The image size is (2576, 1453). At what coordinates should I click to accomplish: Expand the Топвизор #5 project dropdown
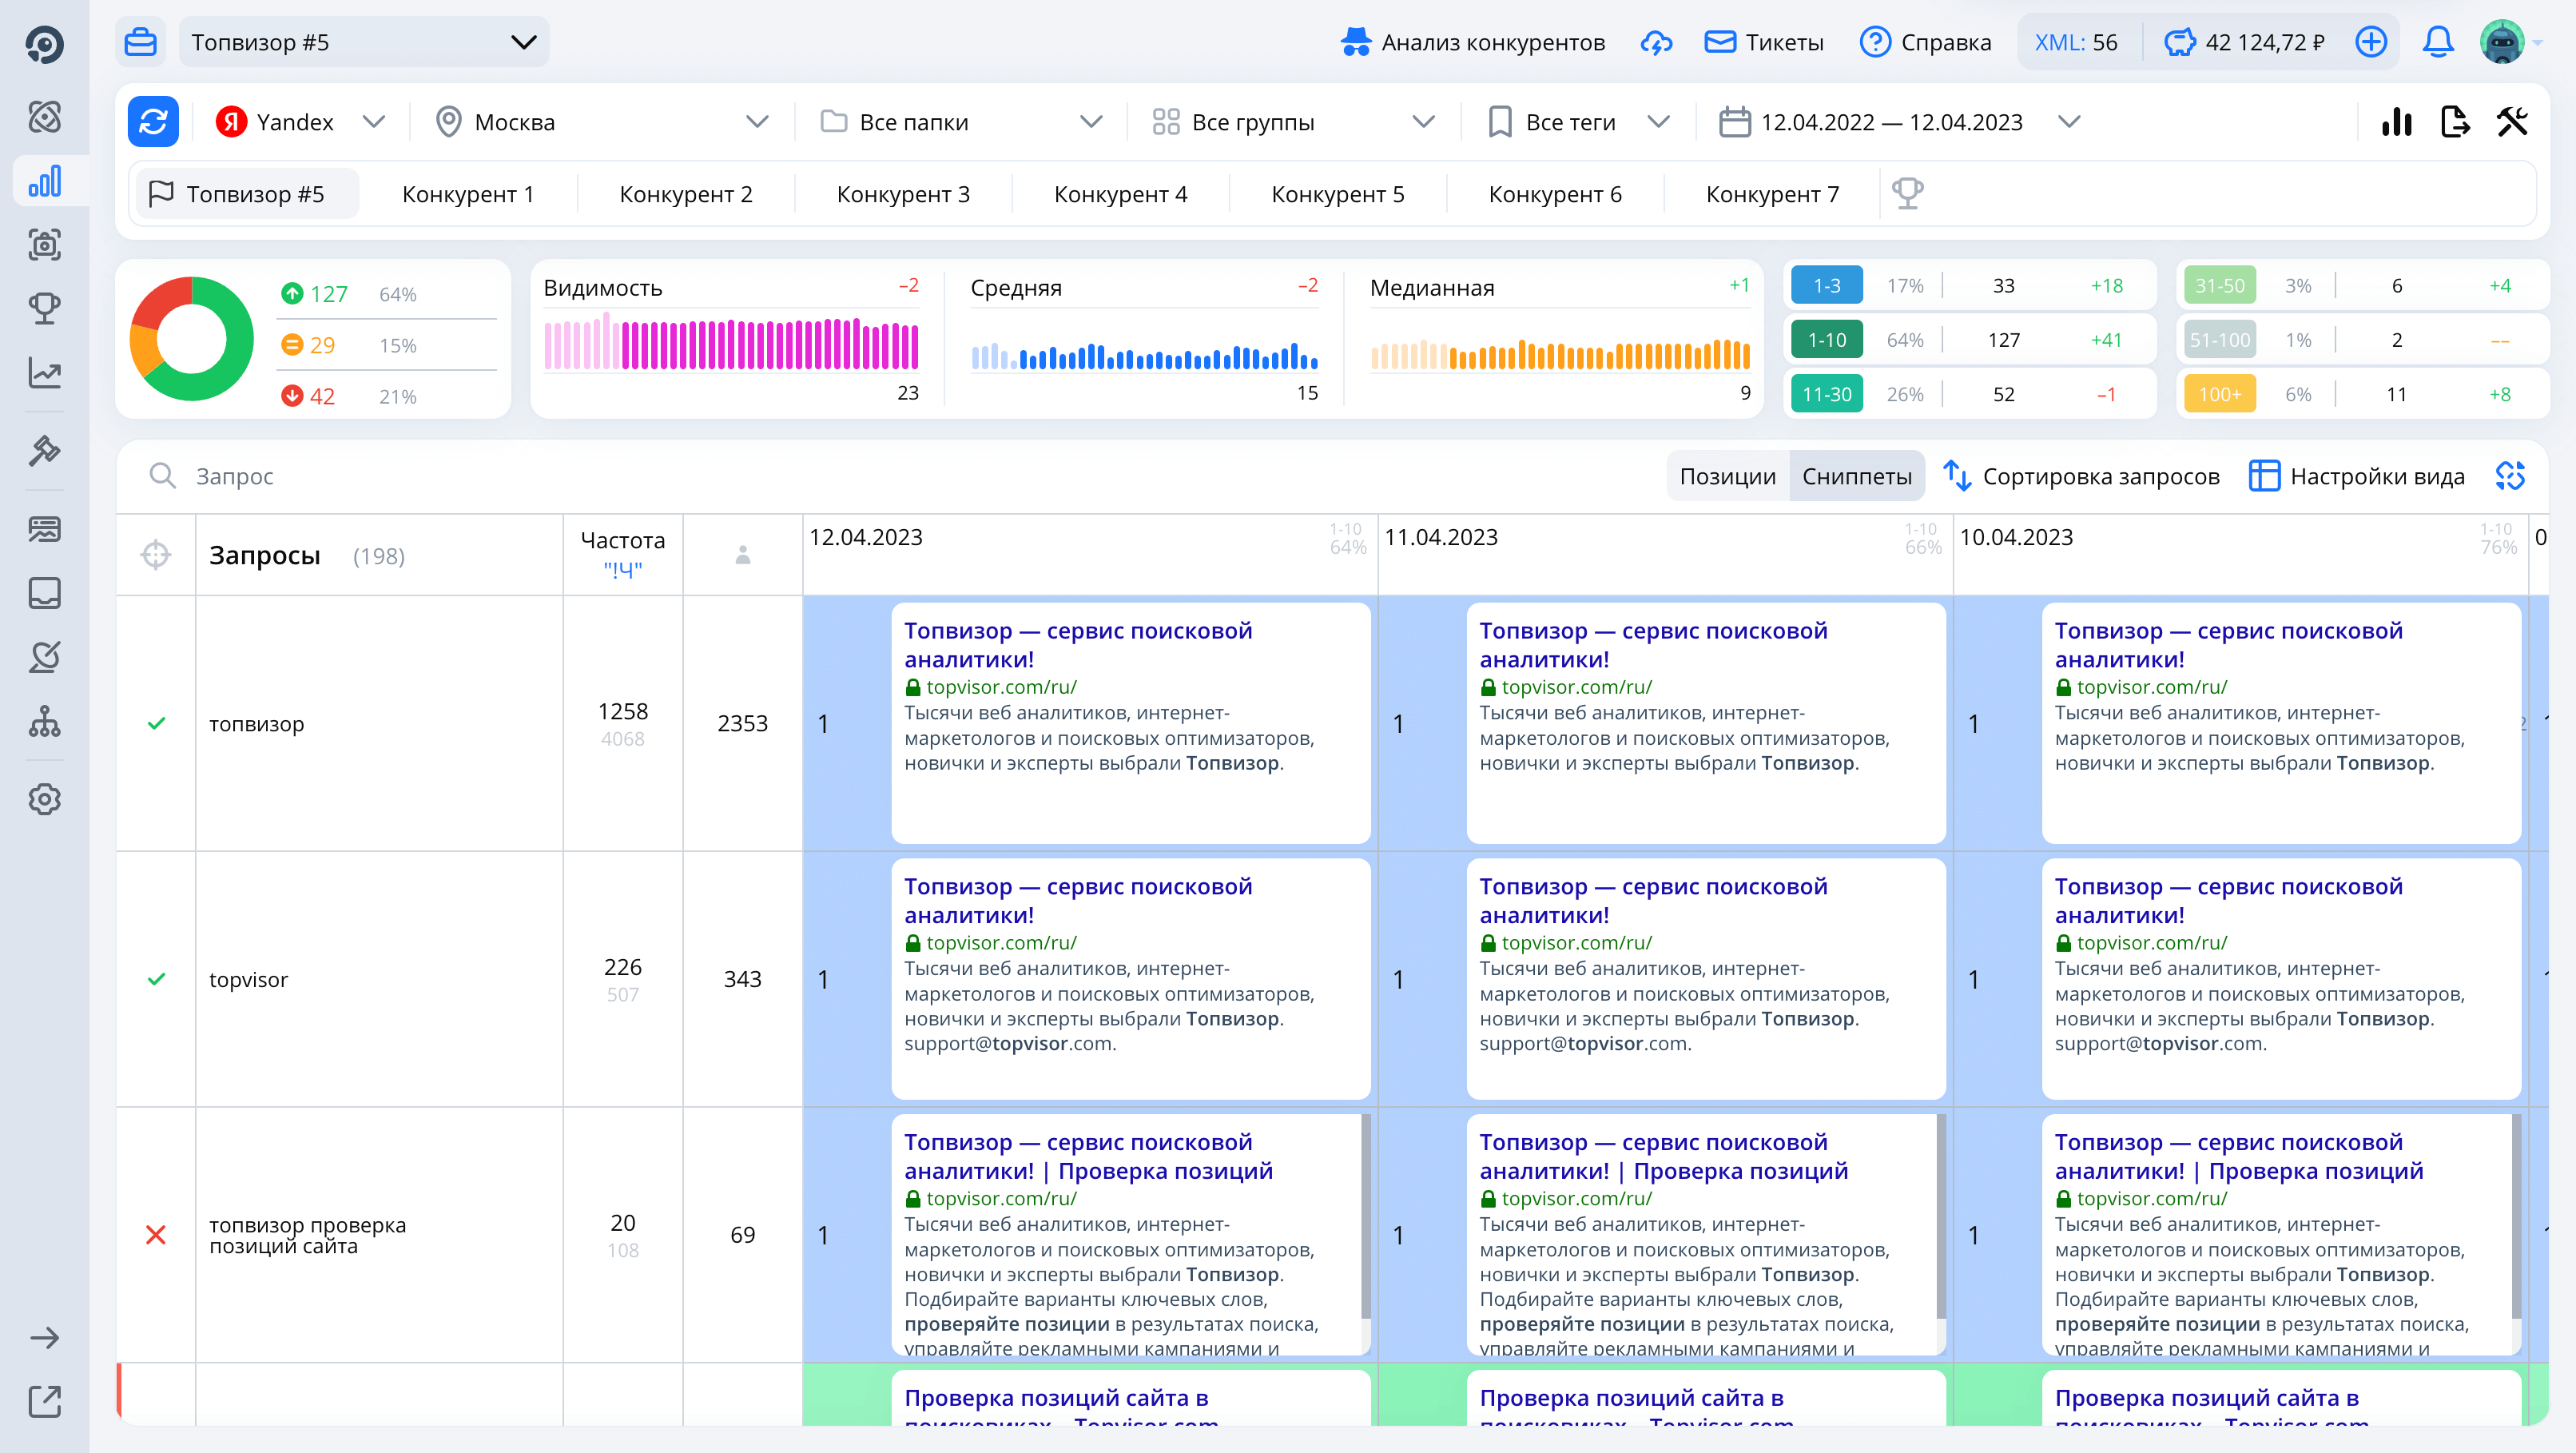(363, 42)
